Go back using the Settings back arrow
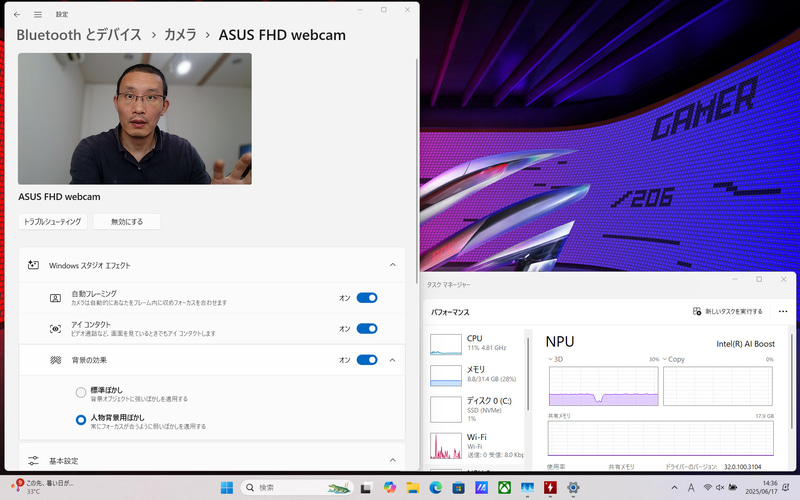This screenshot has height=500, width=800. [17, 14]
